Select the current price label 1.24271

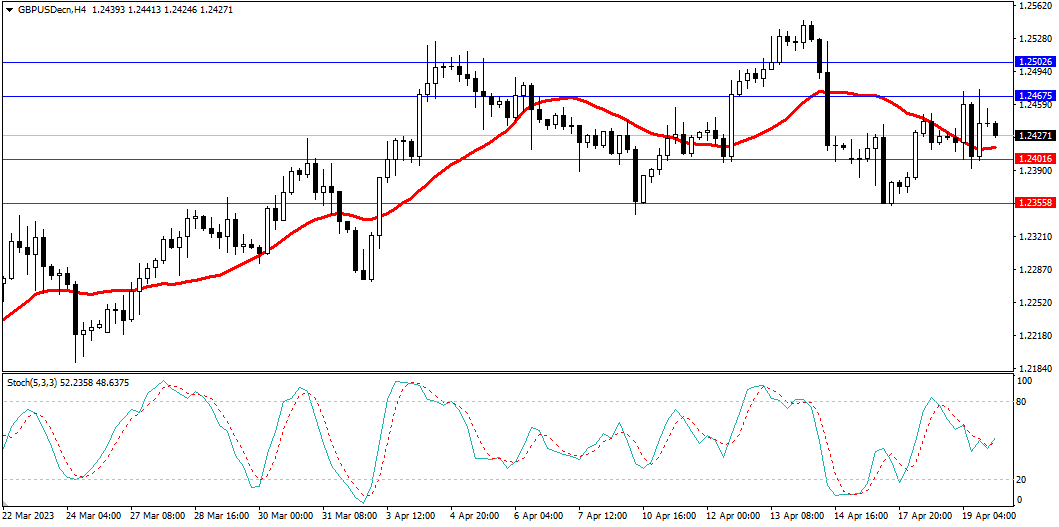coord(1034,136)
